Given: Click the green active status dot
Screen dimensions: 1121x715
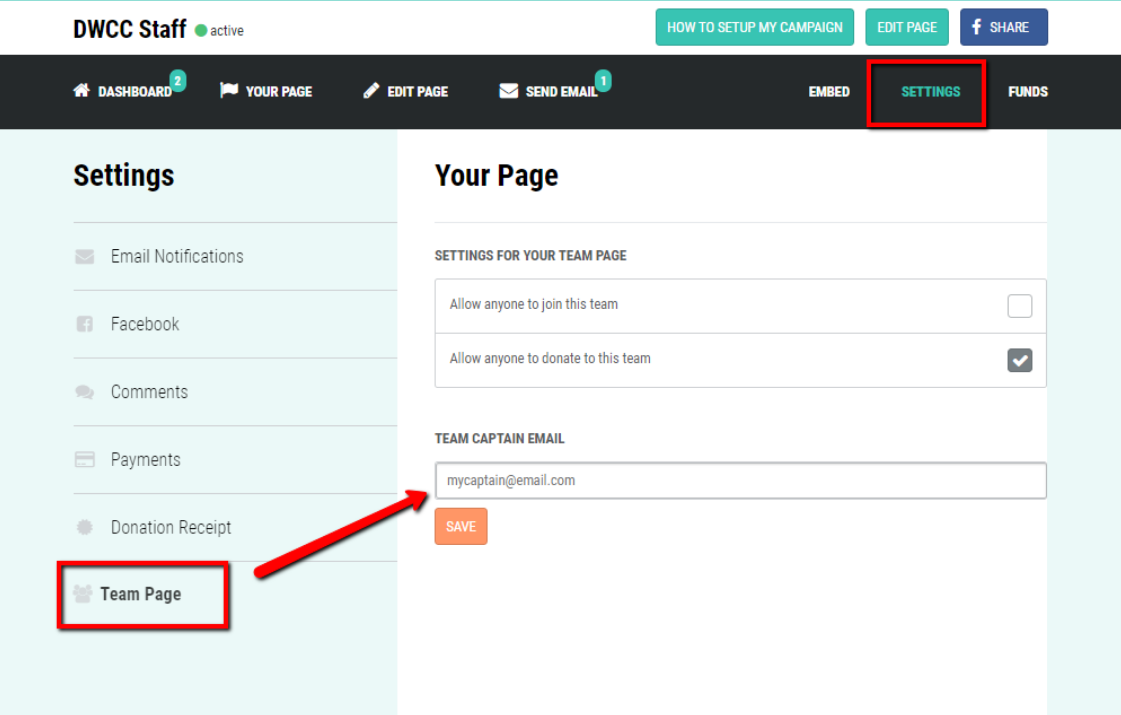Looking at the screenshot, I should (x=201, y=30).
